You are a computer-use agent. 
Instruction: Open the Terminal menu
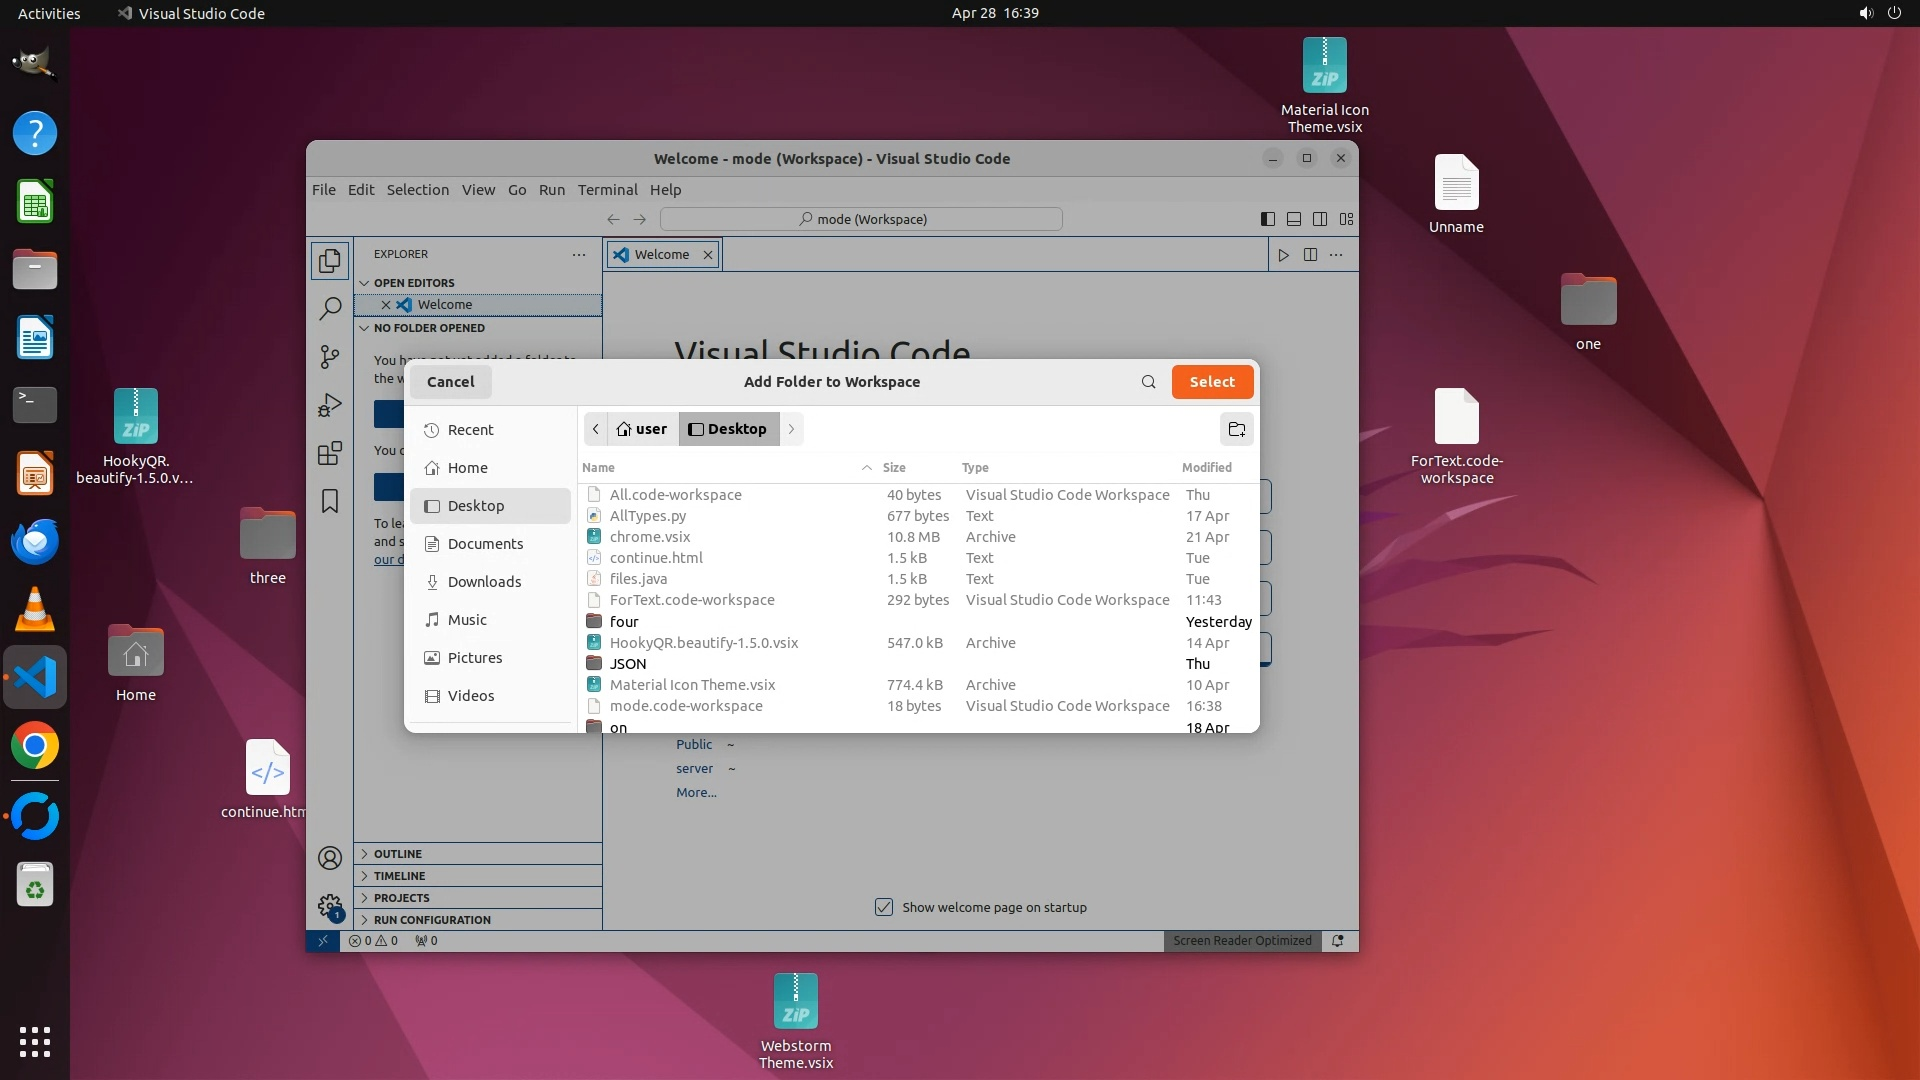(x=607, y=190)
